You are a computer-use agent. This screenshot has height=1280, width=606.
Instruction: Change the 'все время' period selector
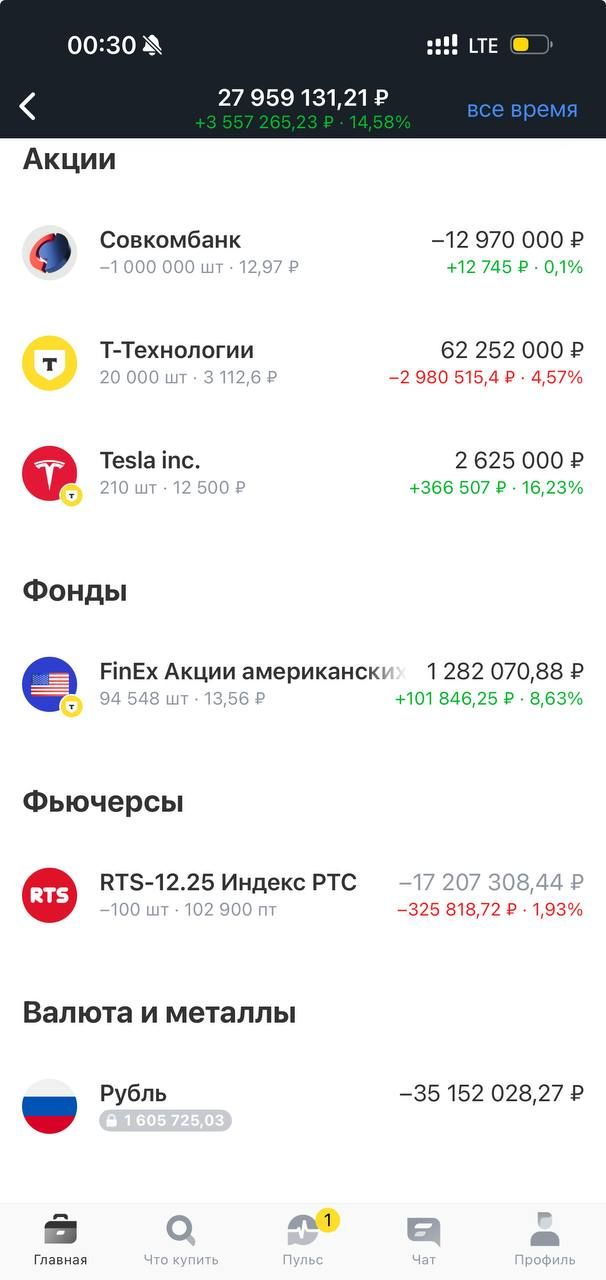(522, 109)
